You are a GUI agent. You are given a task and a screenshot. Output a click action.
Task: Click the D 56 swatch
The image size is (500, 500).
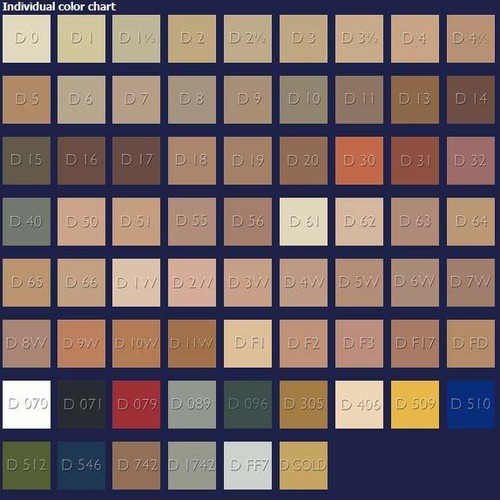(248, 222)
